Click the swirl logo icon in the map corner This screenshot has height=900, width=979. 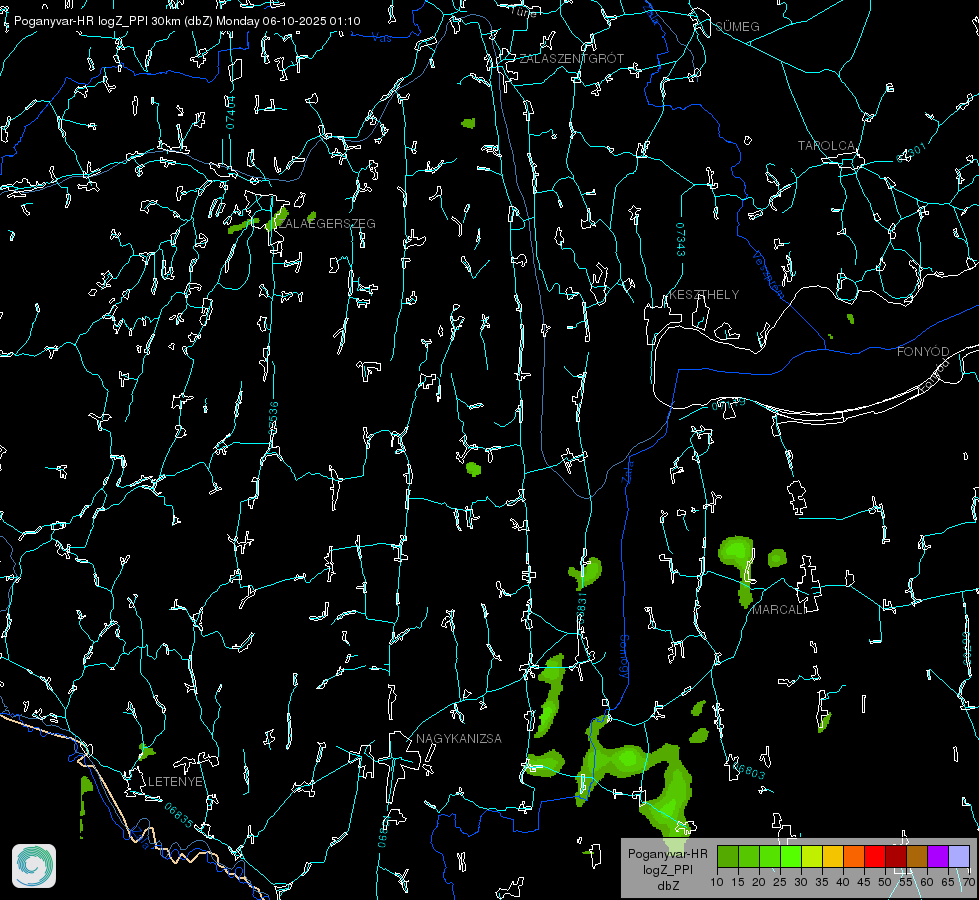point(34,866)
